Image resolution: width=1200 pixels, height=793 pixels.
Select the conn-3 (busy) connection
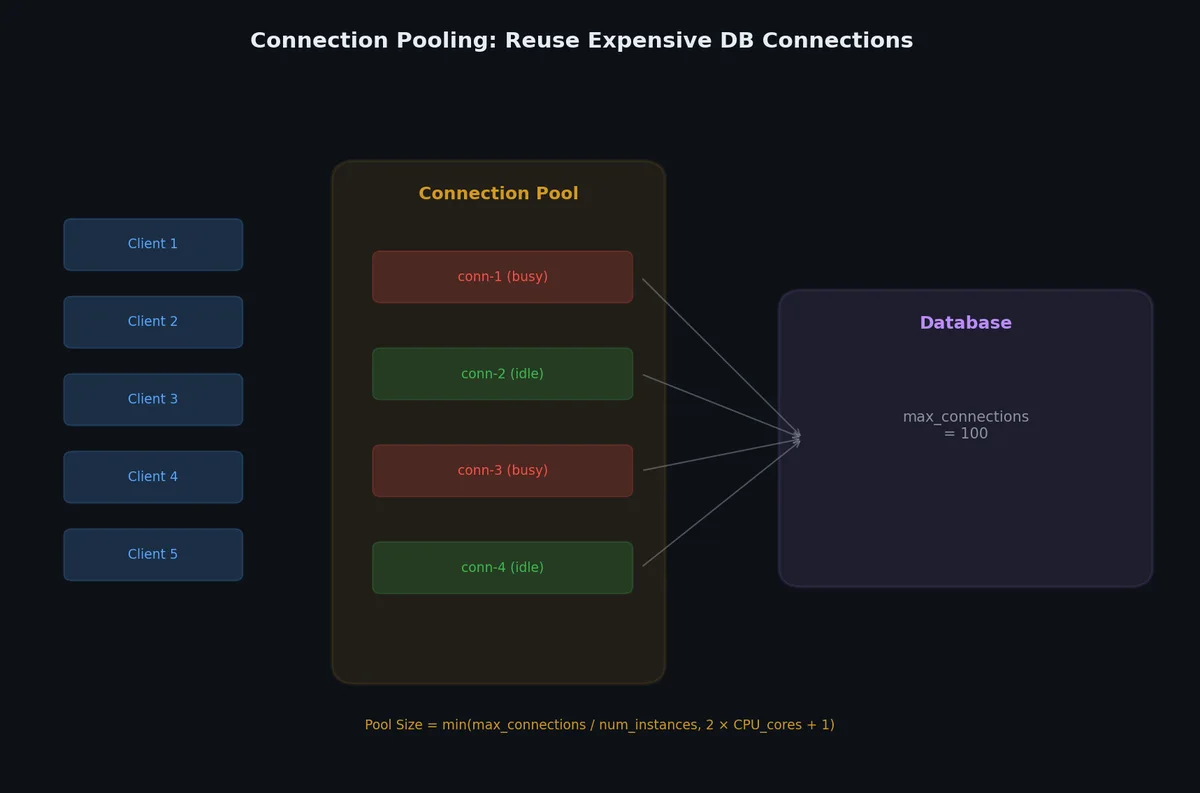502,470
